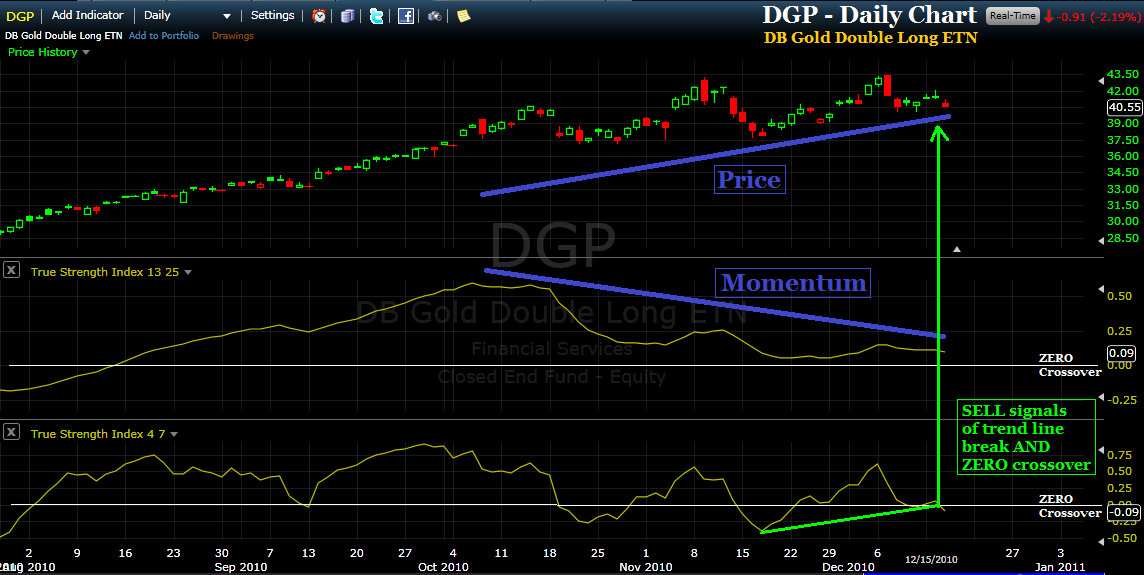
Task: Click the True Strength Index 4 7 title
Action: [x=98, y=433]
